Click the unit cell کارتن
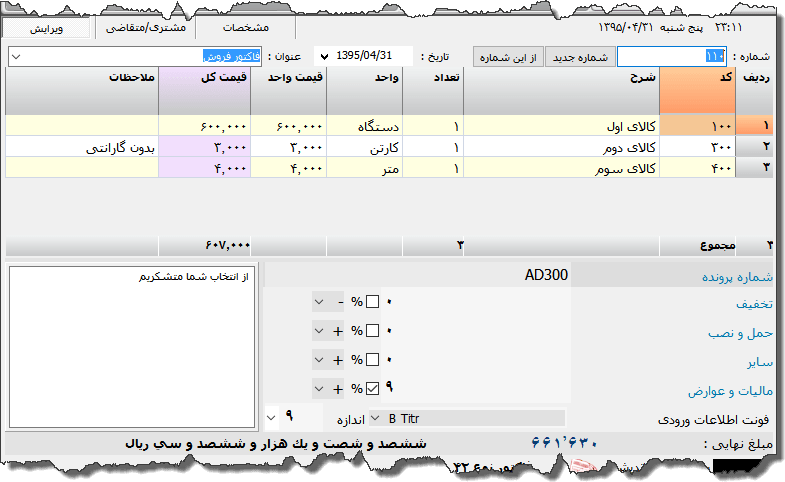 (364, 147)
